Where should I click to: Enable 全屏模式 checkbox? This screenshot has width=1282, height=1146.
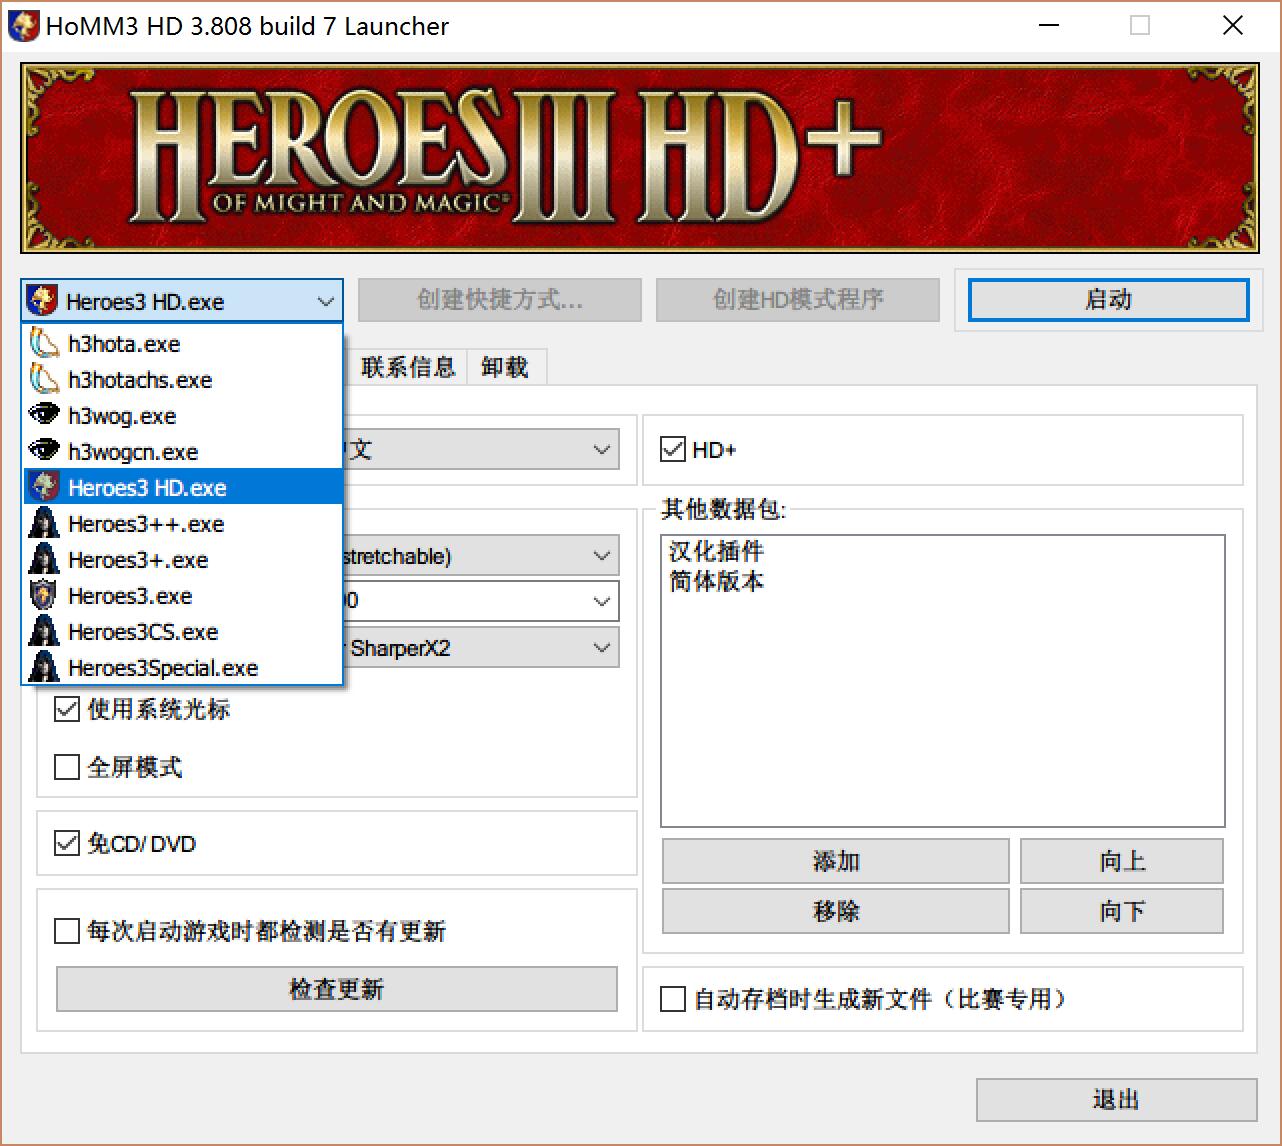point(67,767)
